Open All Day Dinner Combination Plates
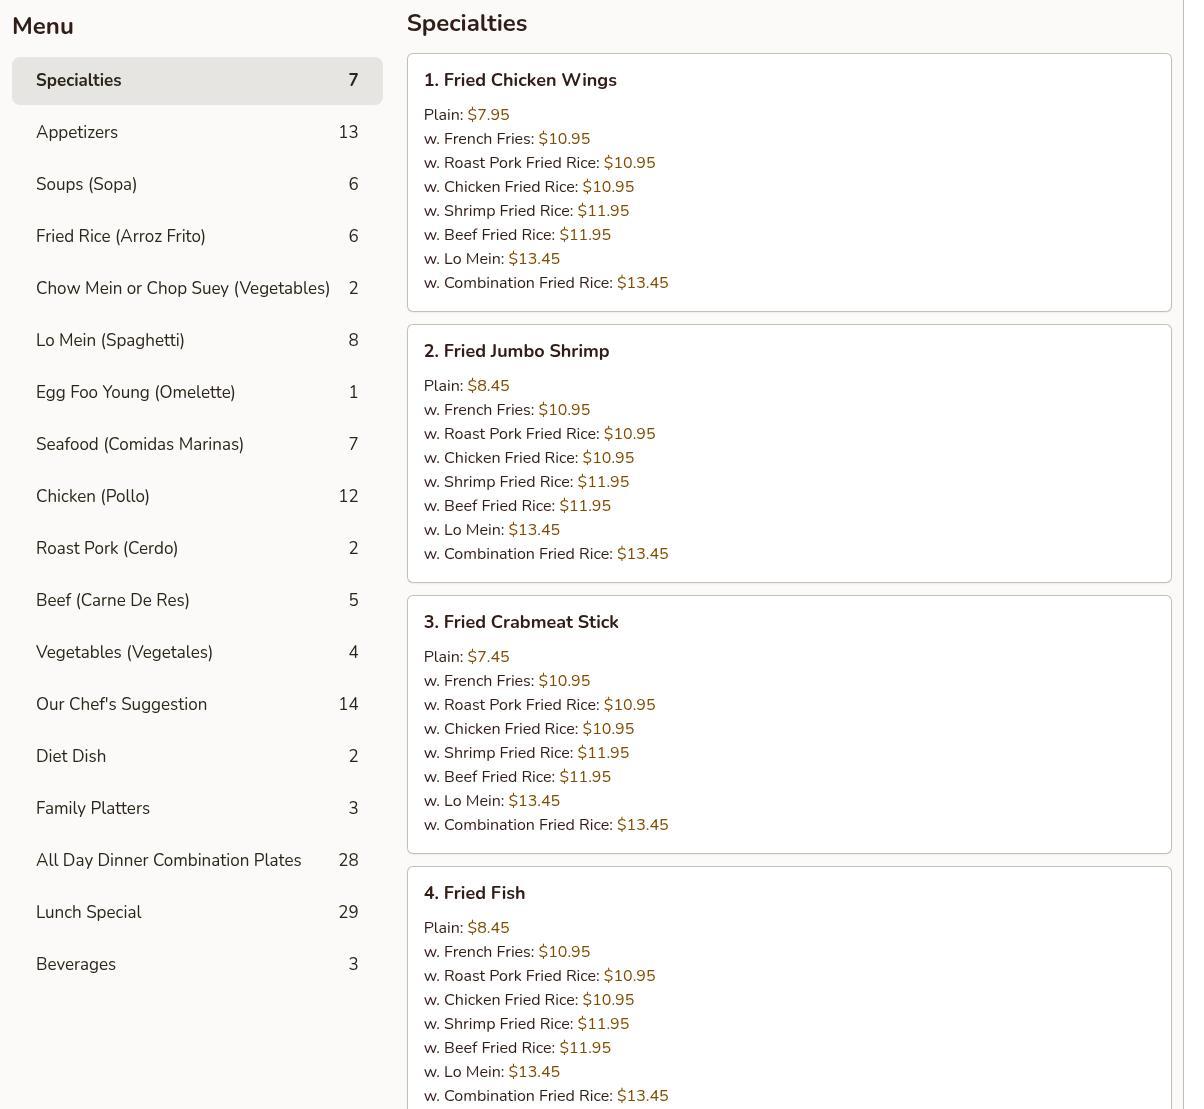 point(197,861)
